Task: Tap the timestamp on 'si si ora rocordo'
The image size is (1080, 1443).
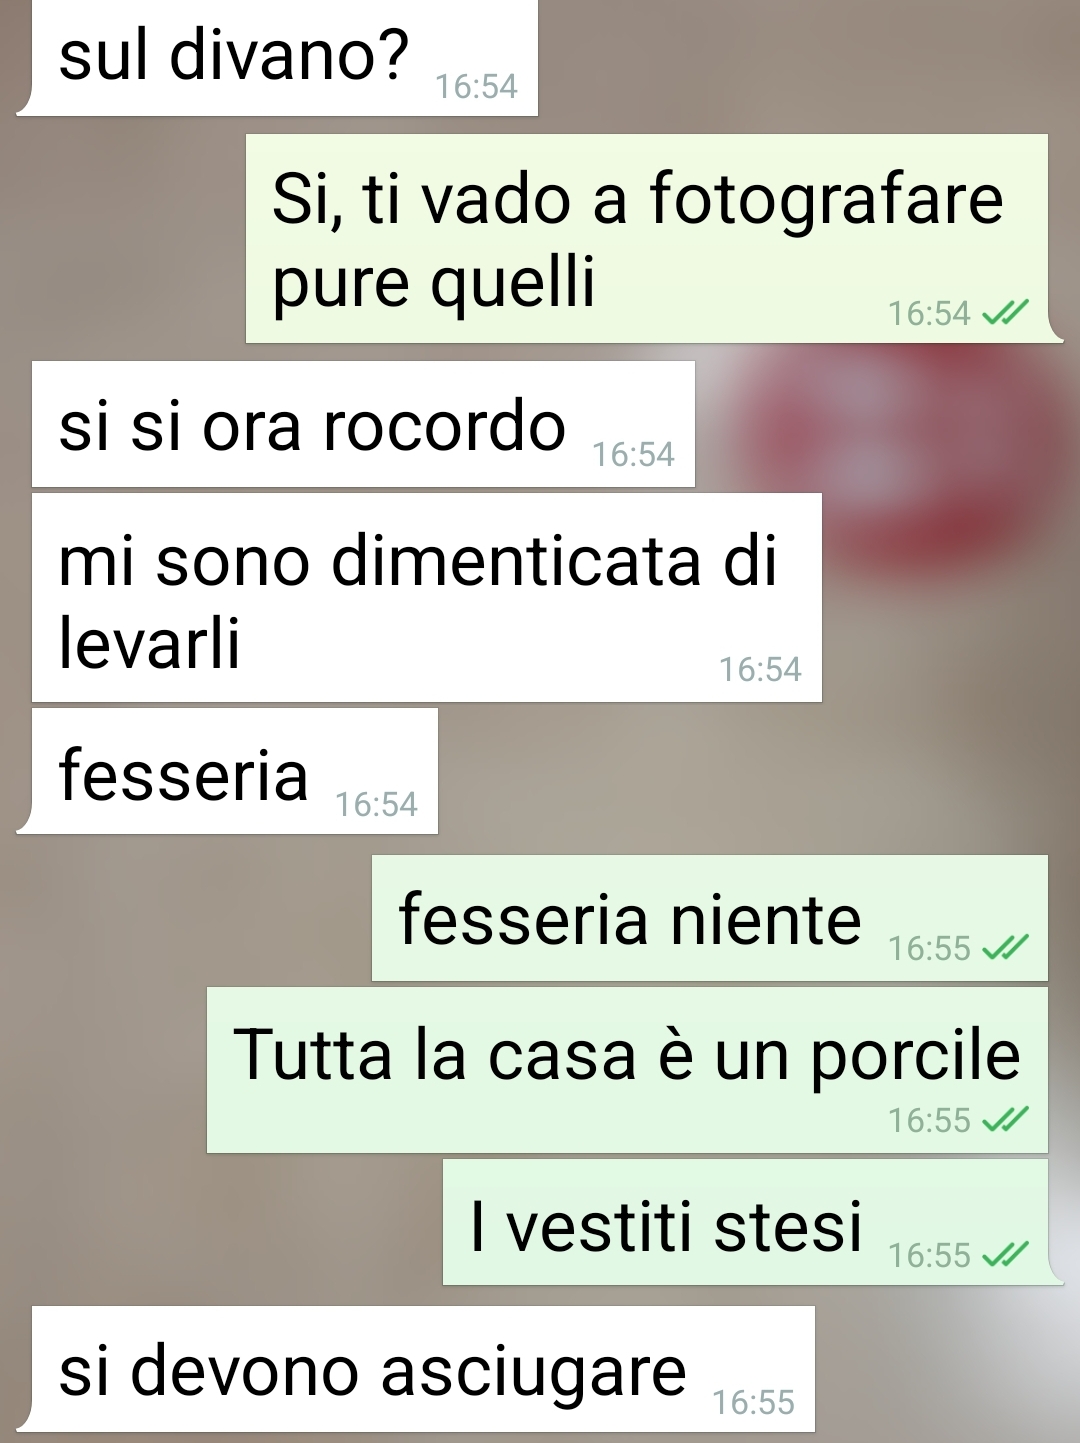Action: [x=633, y=455]
